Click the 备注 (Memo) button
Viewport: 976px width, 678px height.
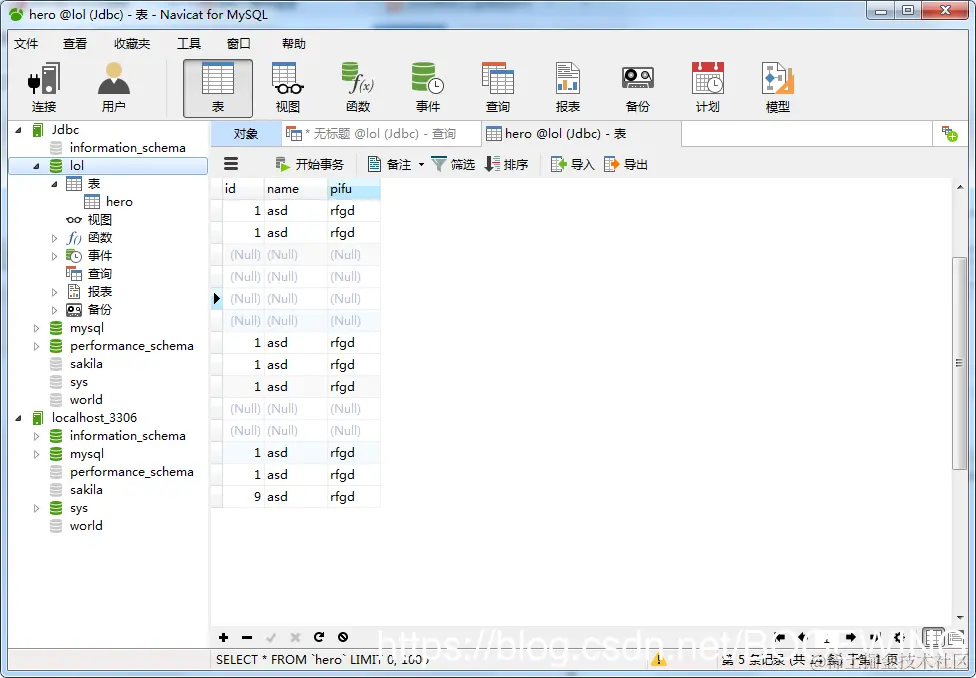(x=390, y=164)
